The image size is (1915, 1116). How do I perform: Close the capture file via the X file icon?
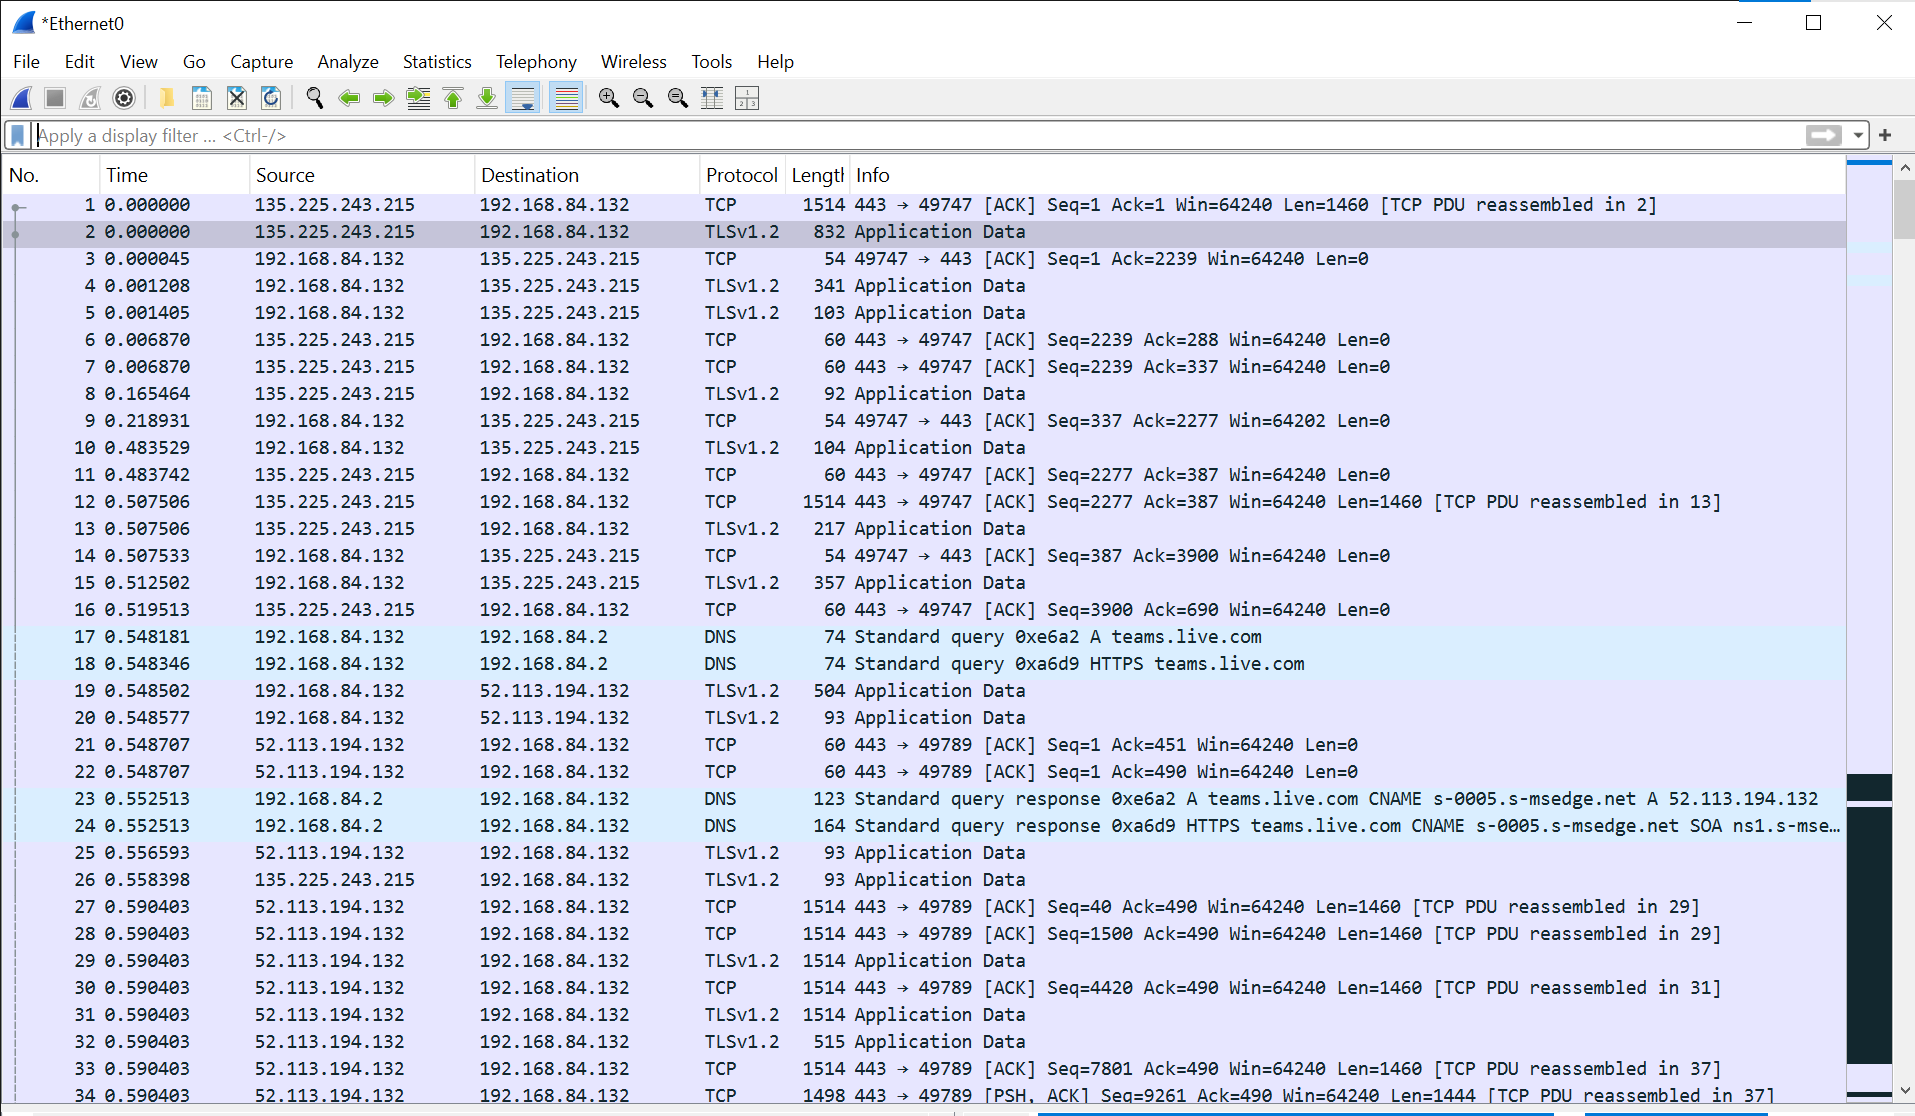[236, 98]
